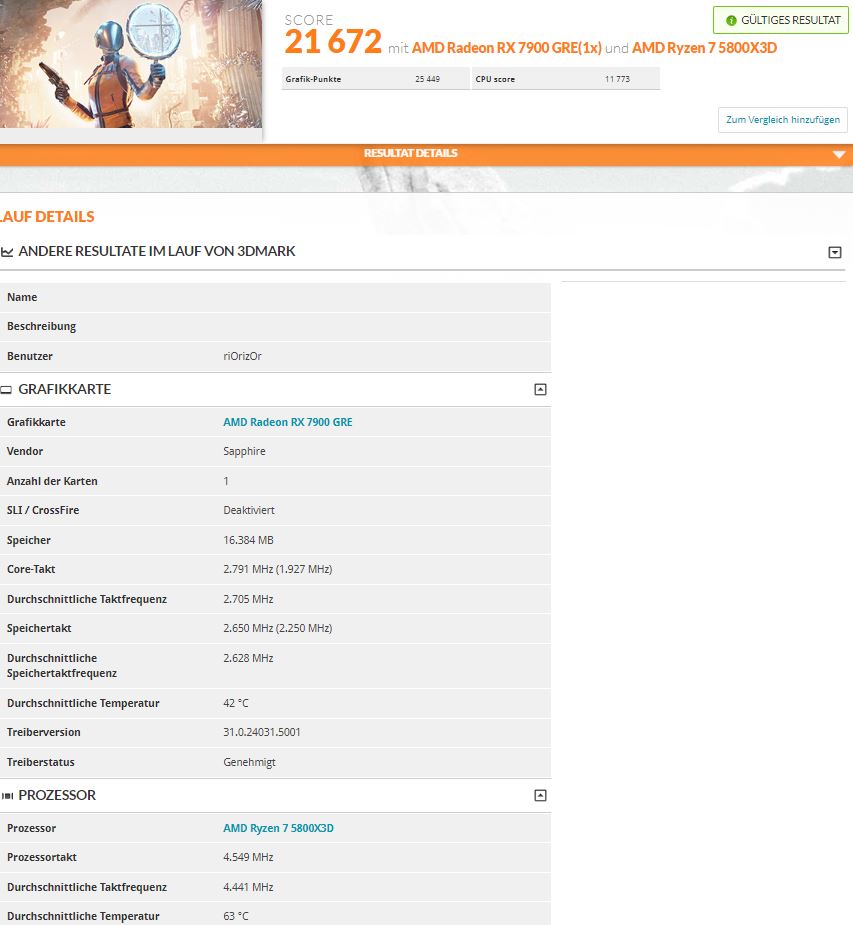This screenshot has width=853, height=925.
Task: Click the Gültiges Resultat badge
Action: tap(780, 20)
